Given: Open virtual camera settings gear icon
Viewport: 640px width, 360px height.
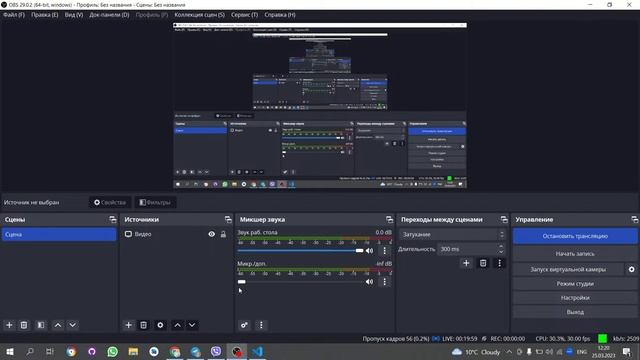Looking at the screenshot, I should [631, 269].
